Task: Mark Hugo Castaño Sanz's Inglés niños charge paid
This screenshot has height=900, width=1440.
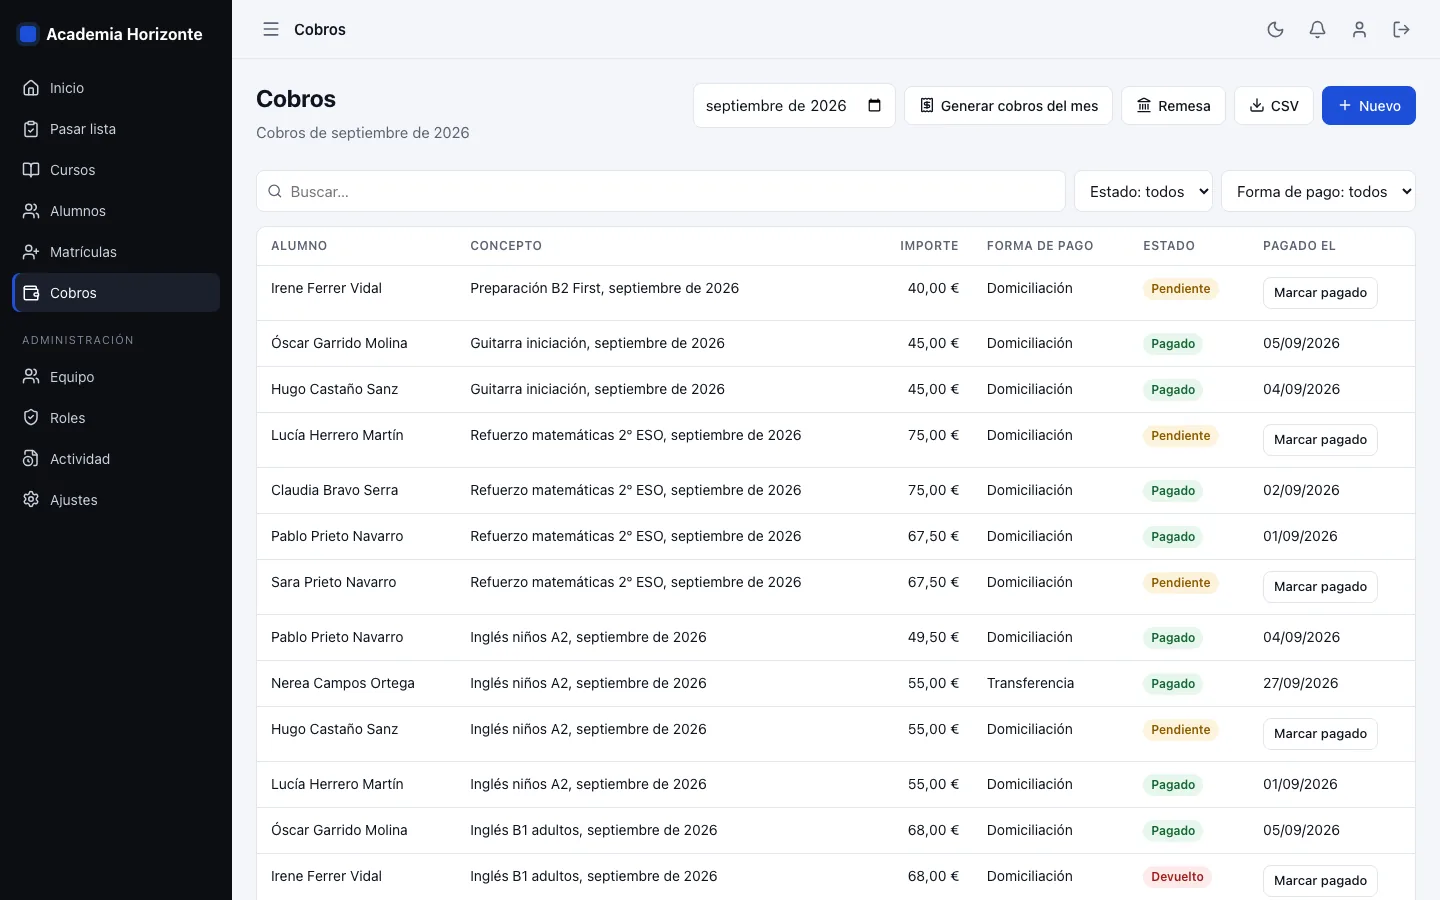Action: [x=1320, y=734]
